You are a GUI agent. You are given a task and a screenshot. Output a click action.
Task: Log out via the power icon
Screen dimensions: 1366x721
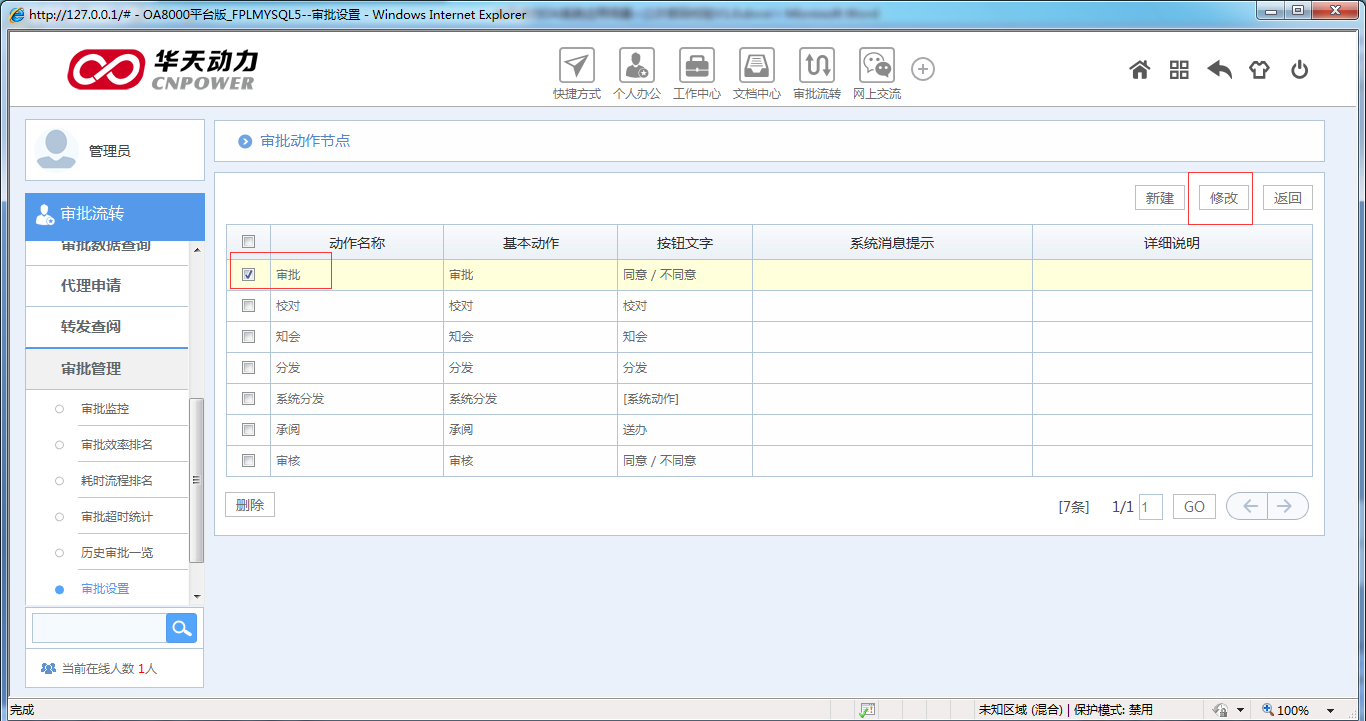click(x=1299, y=70)
